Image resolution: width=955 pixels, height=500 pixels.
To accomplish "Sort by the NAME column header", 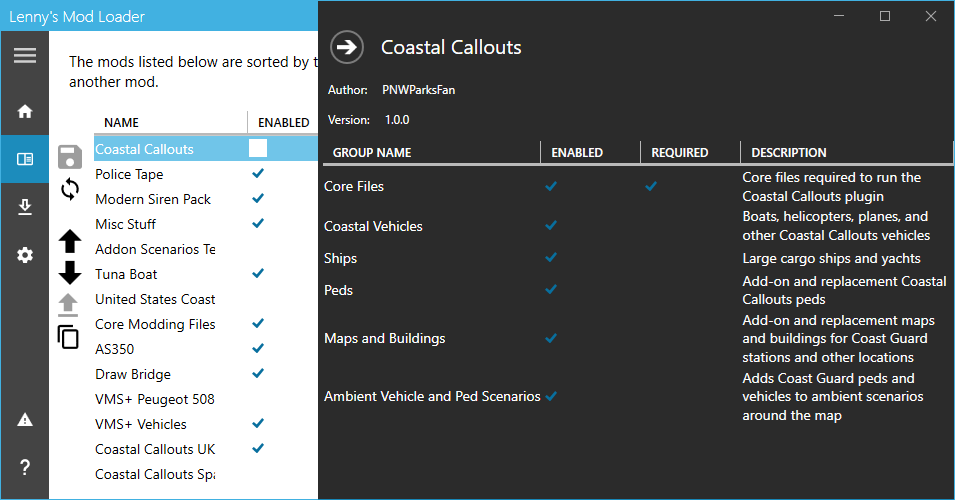I will pos(121,123).
